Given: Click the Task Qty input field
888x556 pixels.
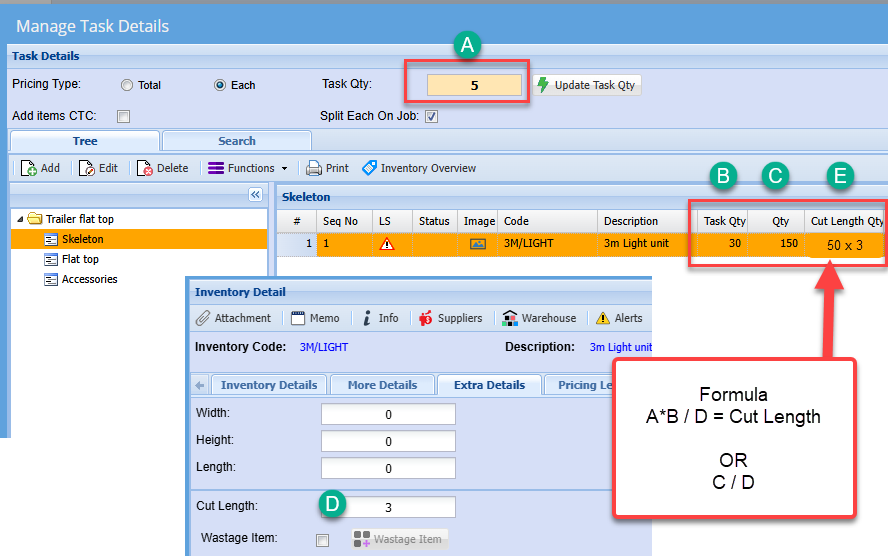Looking at the screenshot, I should click(474, 85).
